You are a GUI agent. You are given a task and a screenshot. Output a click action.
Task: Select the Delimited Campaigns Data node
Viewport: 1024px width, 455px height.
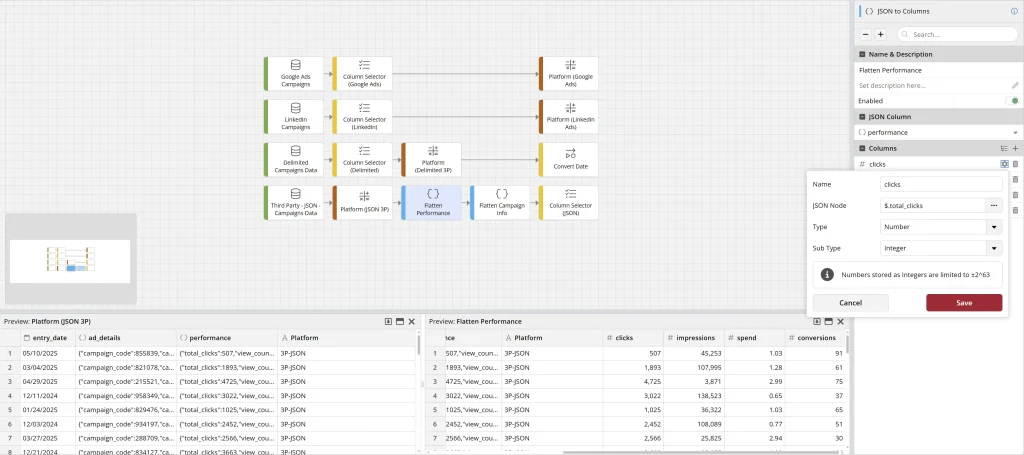coord(294,159)
